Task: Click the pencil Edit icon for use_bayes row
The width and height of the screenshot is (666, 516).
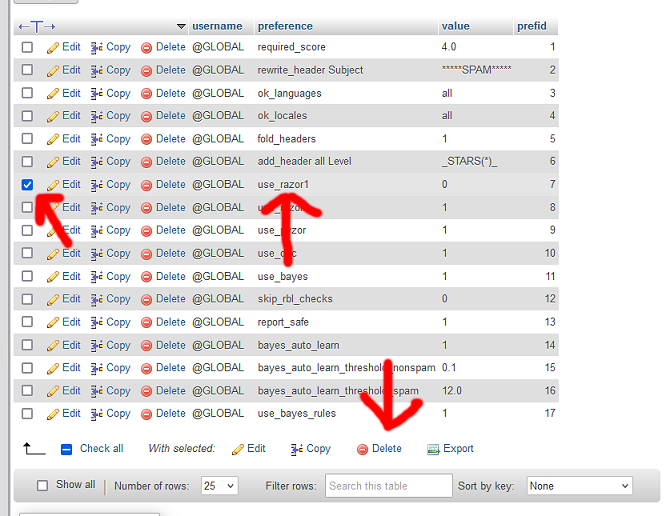Action: pos(54,276)
